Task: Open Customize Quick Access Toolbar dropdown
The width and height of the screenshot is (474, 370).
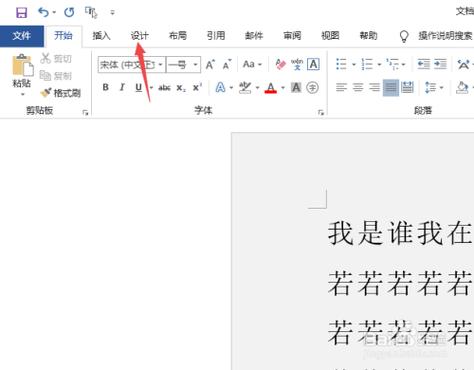Action: [112, 13]
